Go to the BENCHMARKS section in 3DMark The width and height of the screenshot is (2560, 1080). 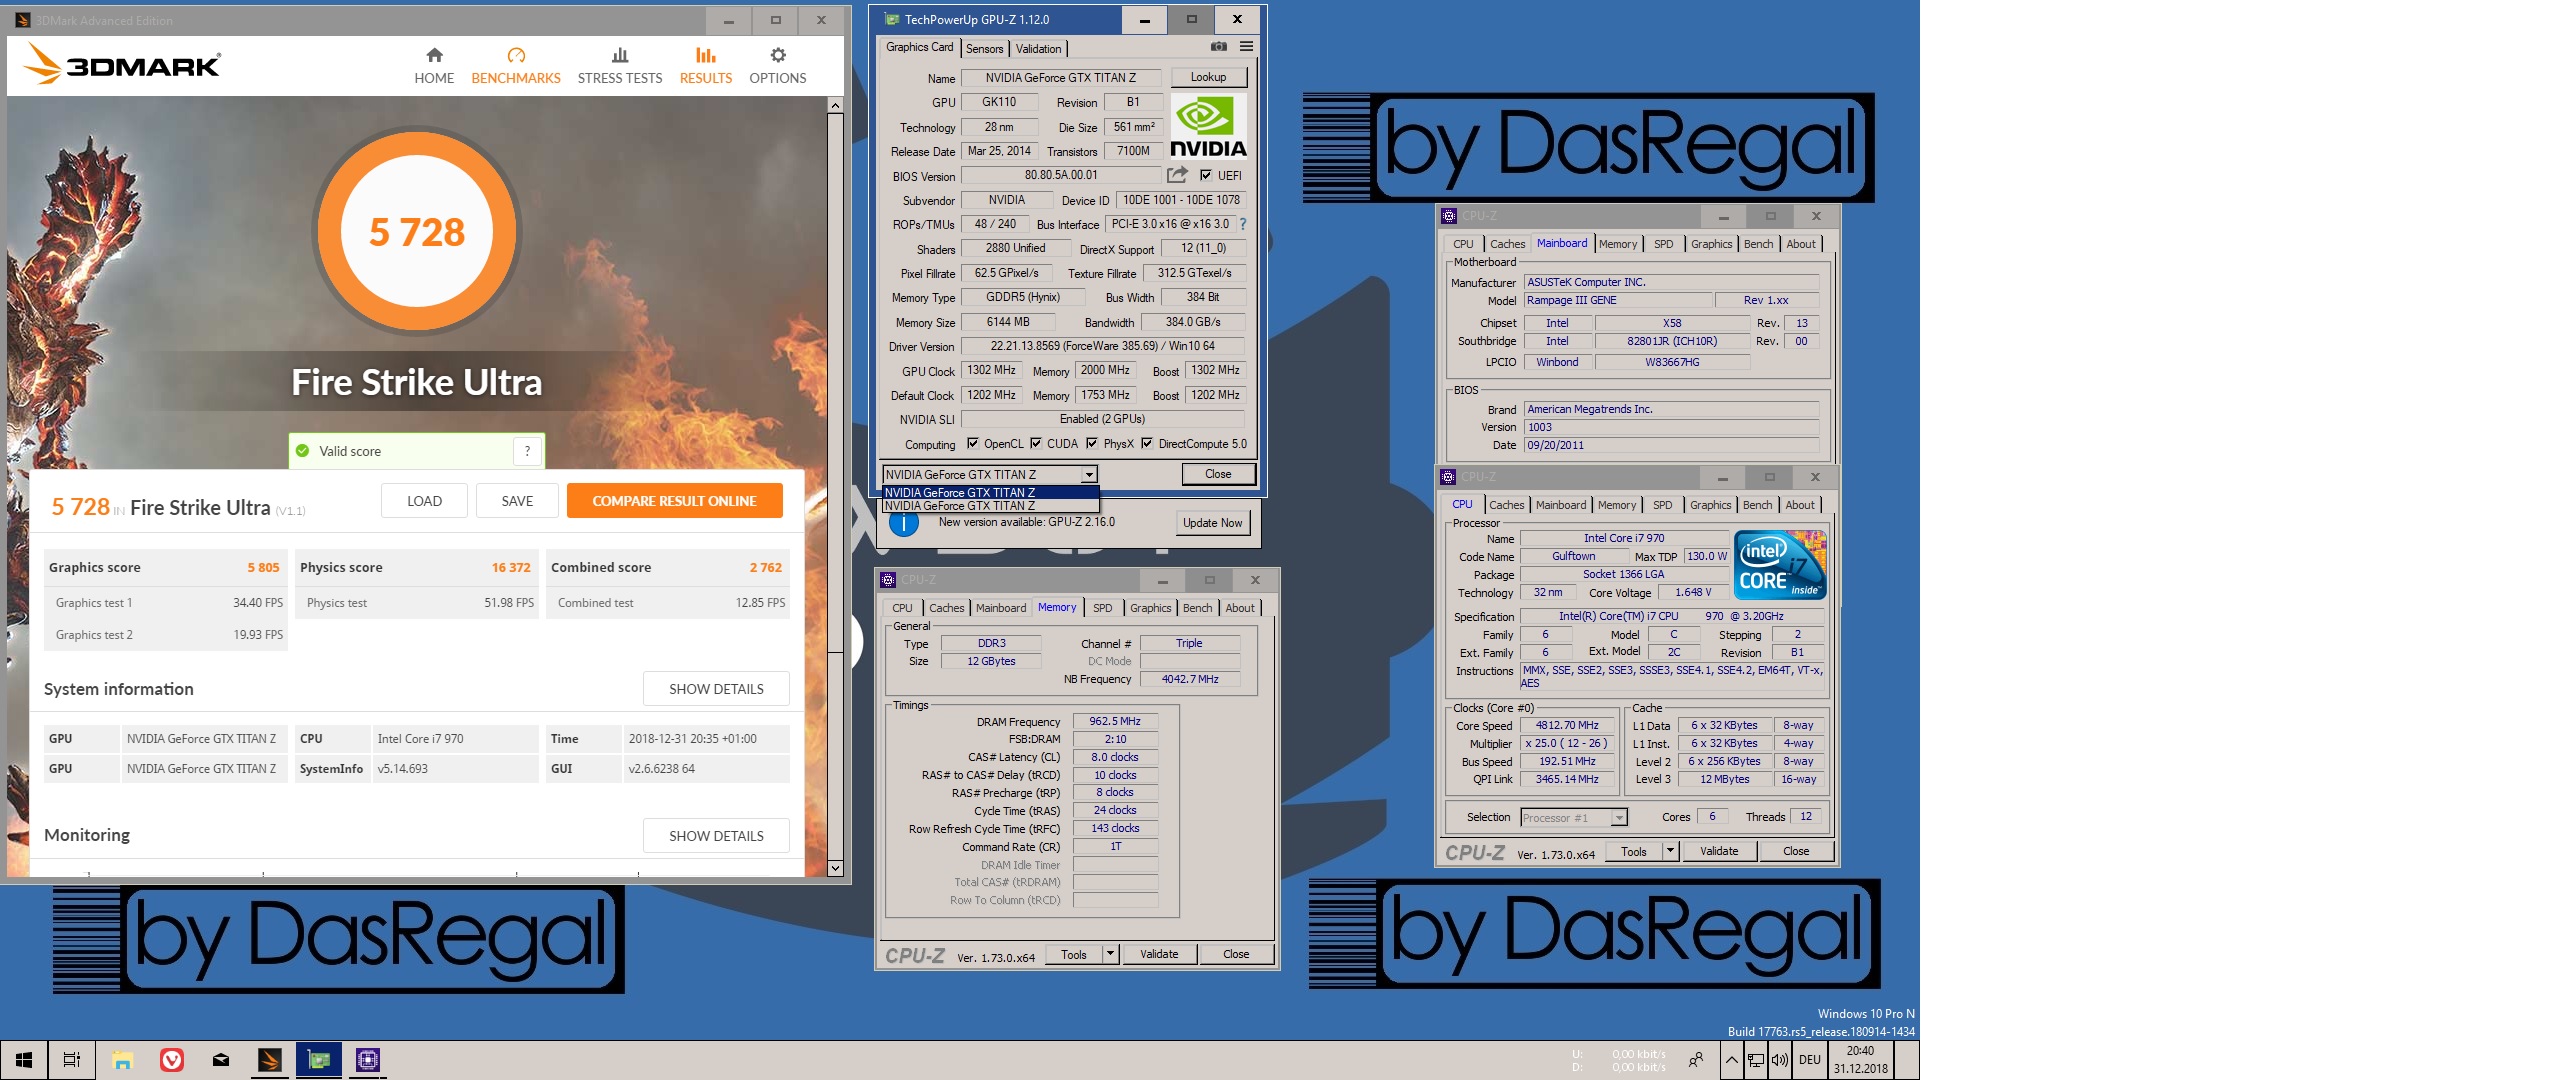click(x=516, y=66)
